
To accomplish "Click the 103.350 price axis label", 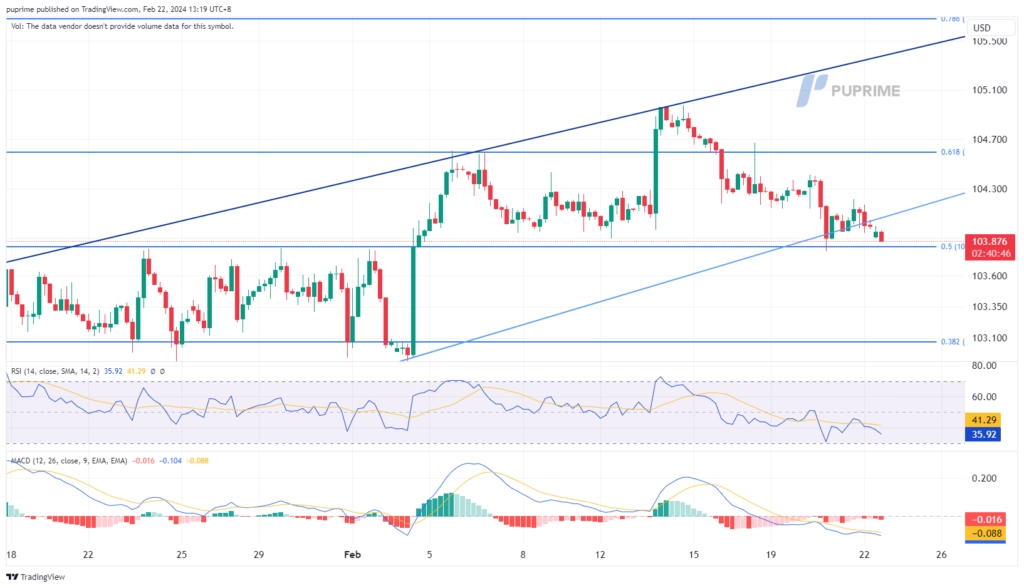I will click(989, 306).
